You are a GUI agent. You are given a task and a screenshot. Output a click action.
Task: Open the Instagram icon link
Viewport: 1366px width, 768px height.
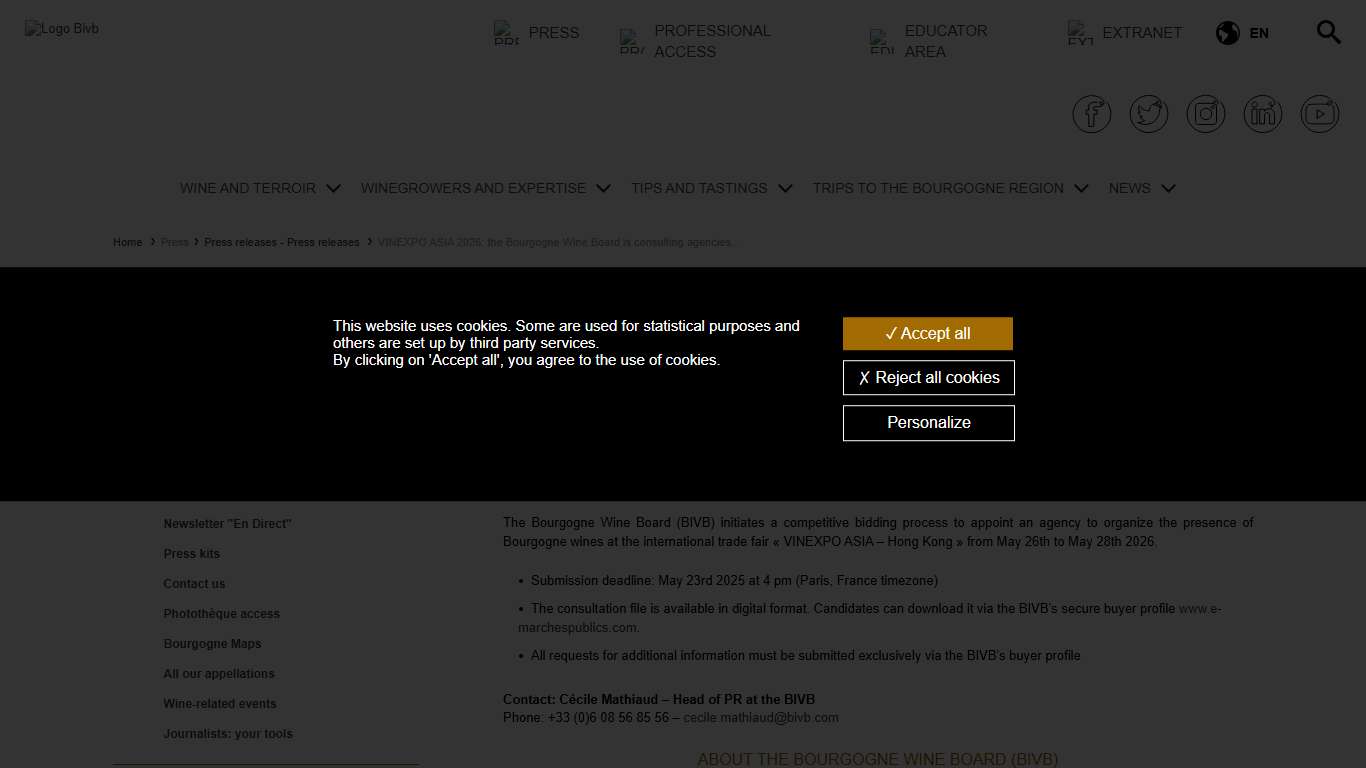[x=1205, y=114]
